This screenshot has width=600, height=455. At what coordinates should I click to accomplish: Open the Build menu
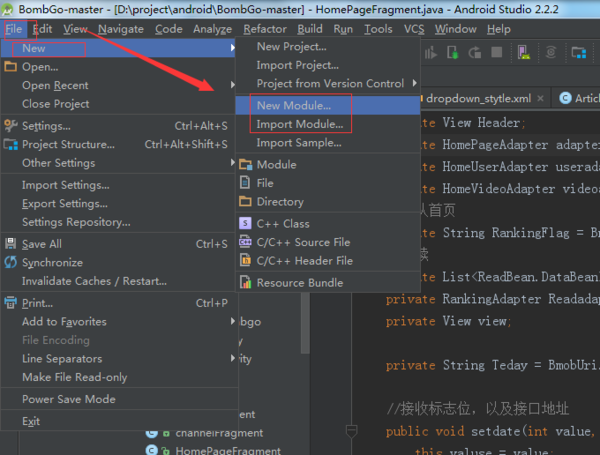click(310, 29)
